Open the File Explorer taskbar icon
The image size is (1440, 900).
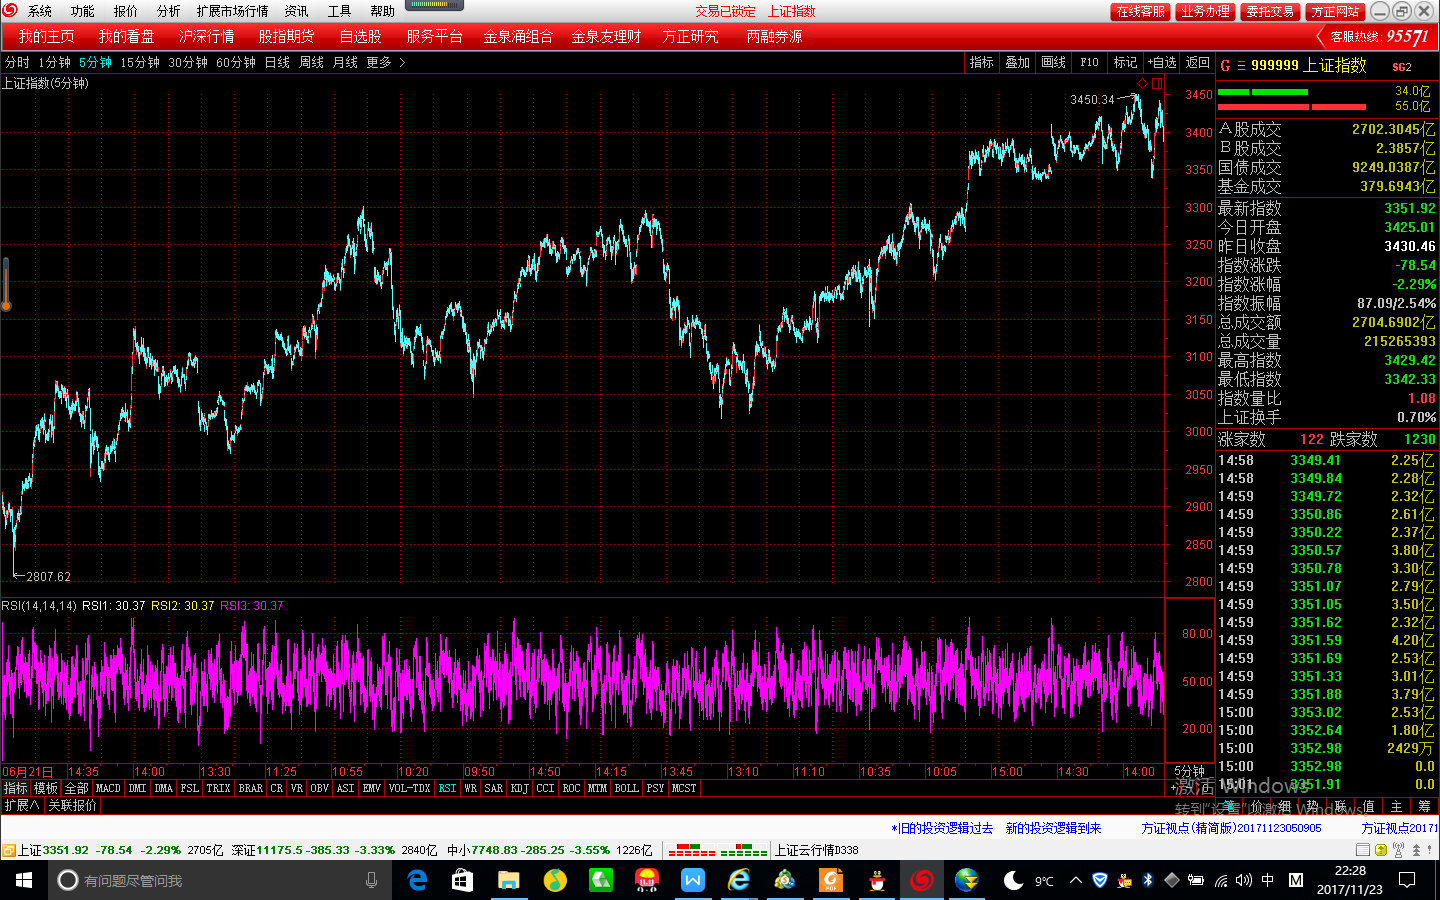509,880
